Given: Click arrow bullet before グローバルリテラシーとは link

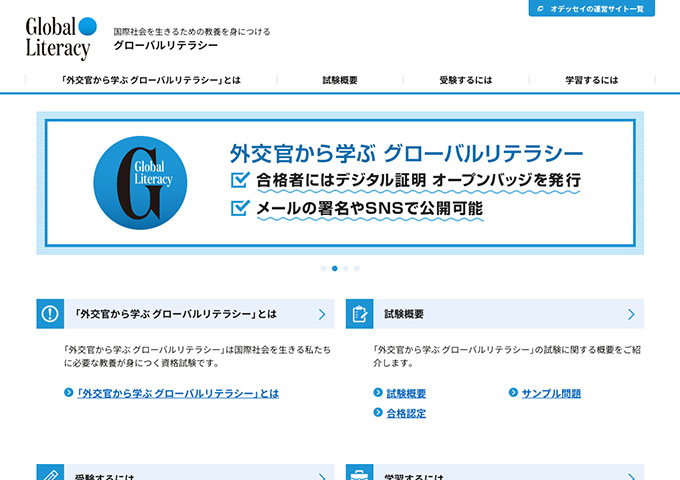Looking at the screenshot, I should (69, 392).
